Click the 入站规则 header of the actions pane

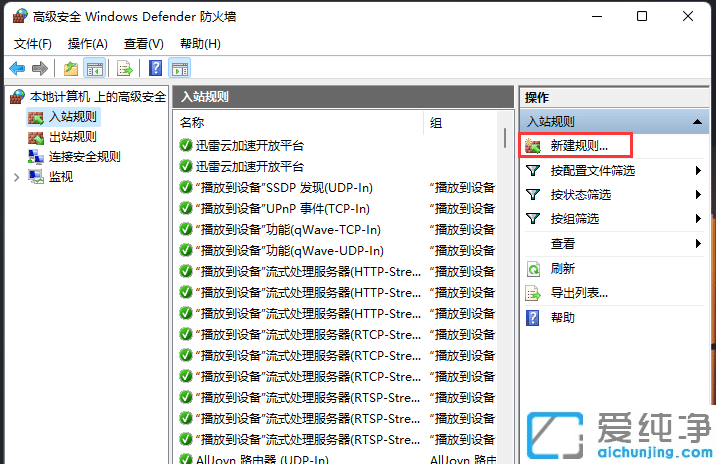point(614,121)
